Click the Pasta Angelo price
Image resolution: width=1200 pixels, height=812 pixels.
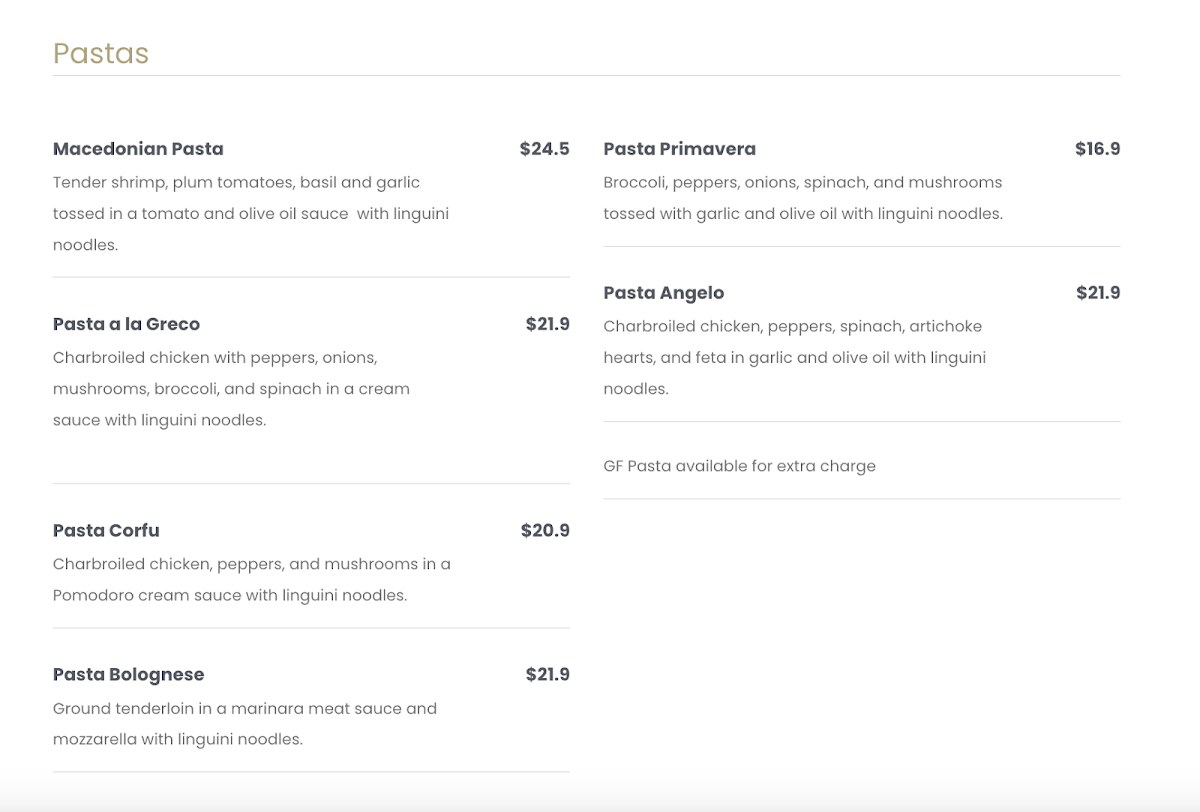pyautogui.click(x=1098, y=293)
